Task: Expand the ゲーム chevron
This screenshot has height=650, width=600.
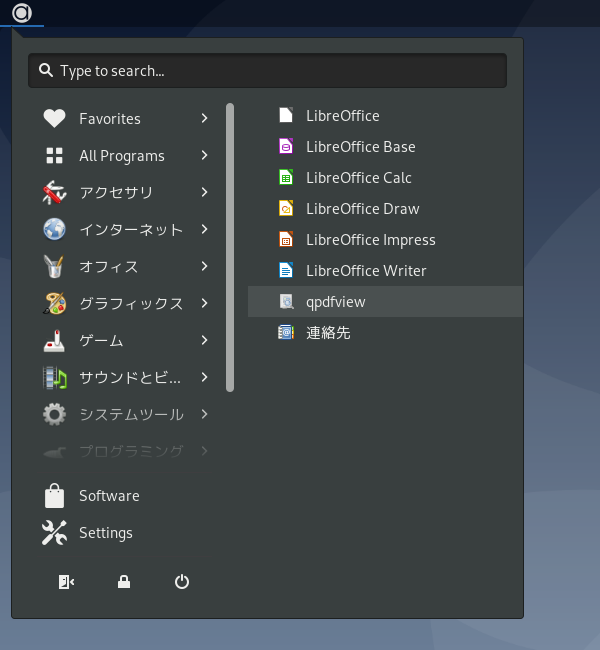Action: (x=204, y=340)
